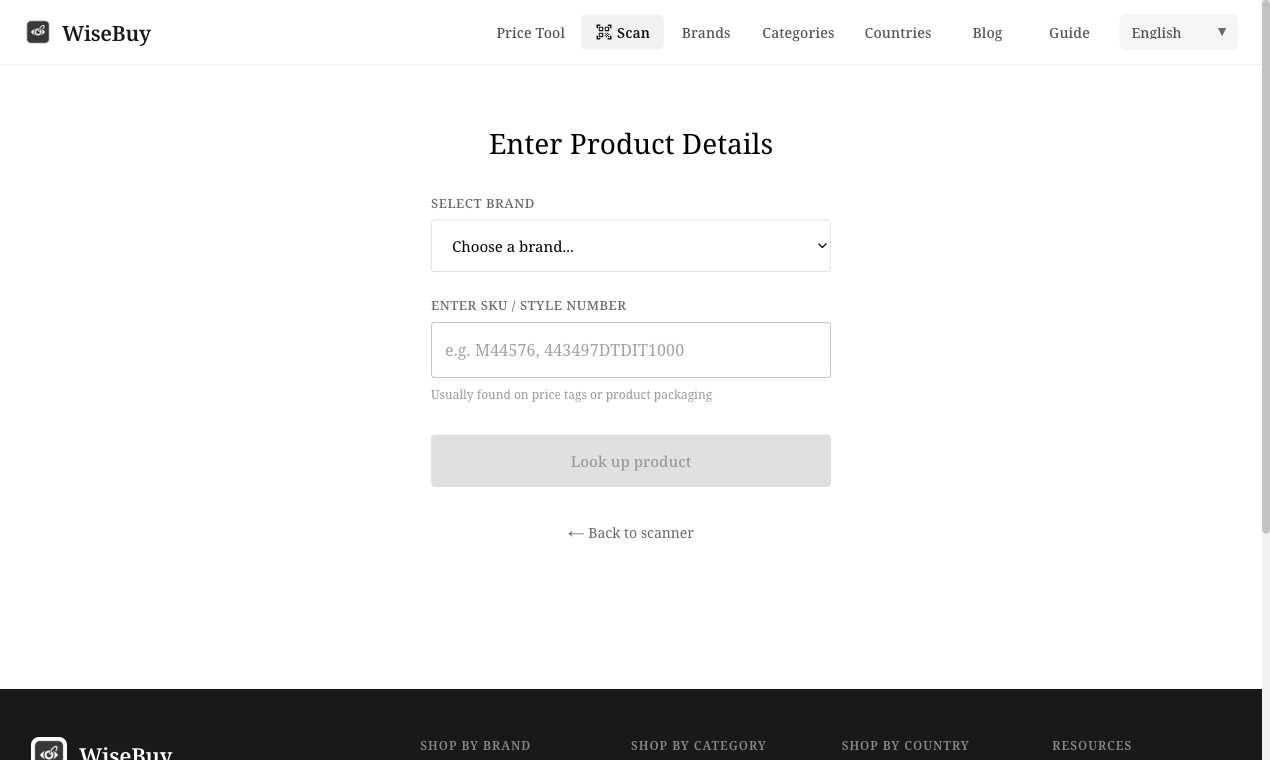Click the WiseBuy logo icon in footer
This screenshot has width=1270, height=760.
49,750
